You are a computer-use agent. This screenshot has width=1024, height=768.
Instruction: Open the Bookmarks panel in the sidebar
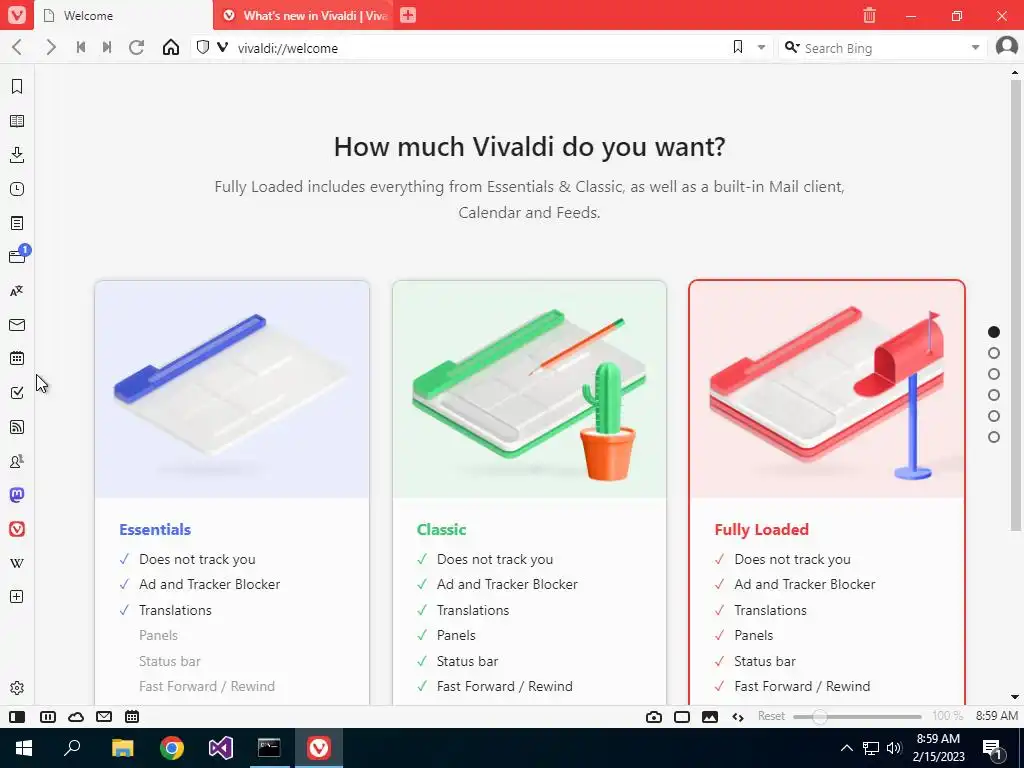pyautogui.click(x=17, y=86)
